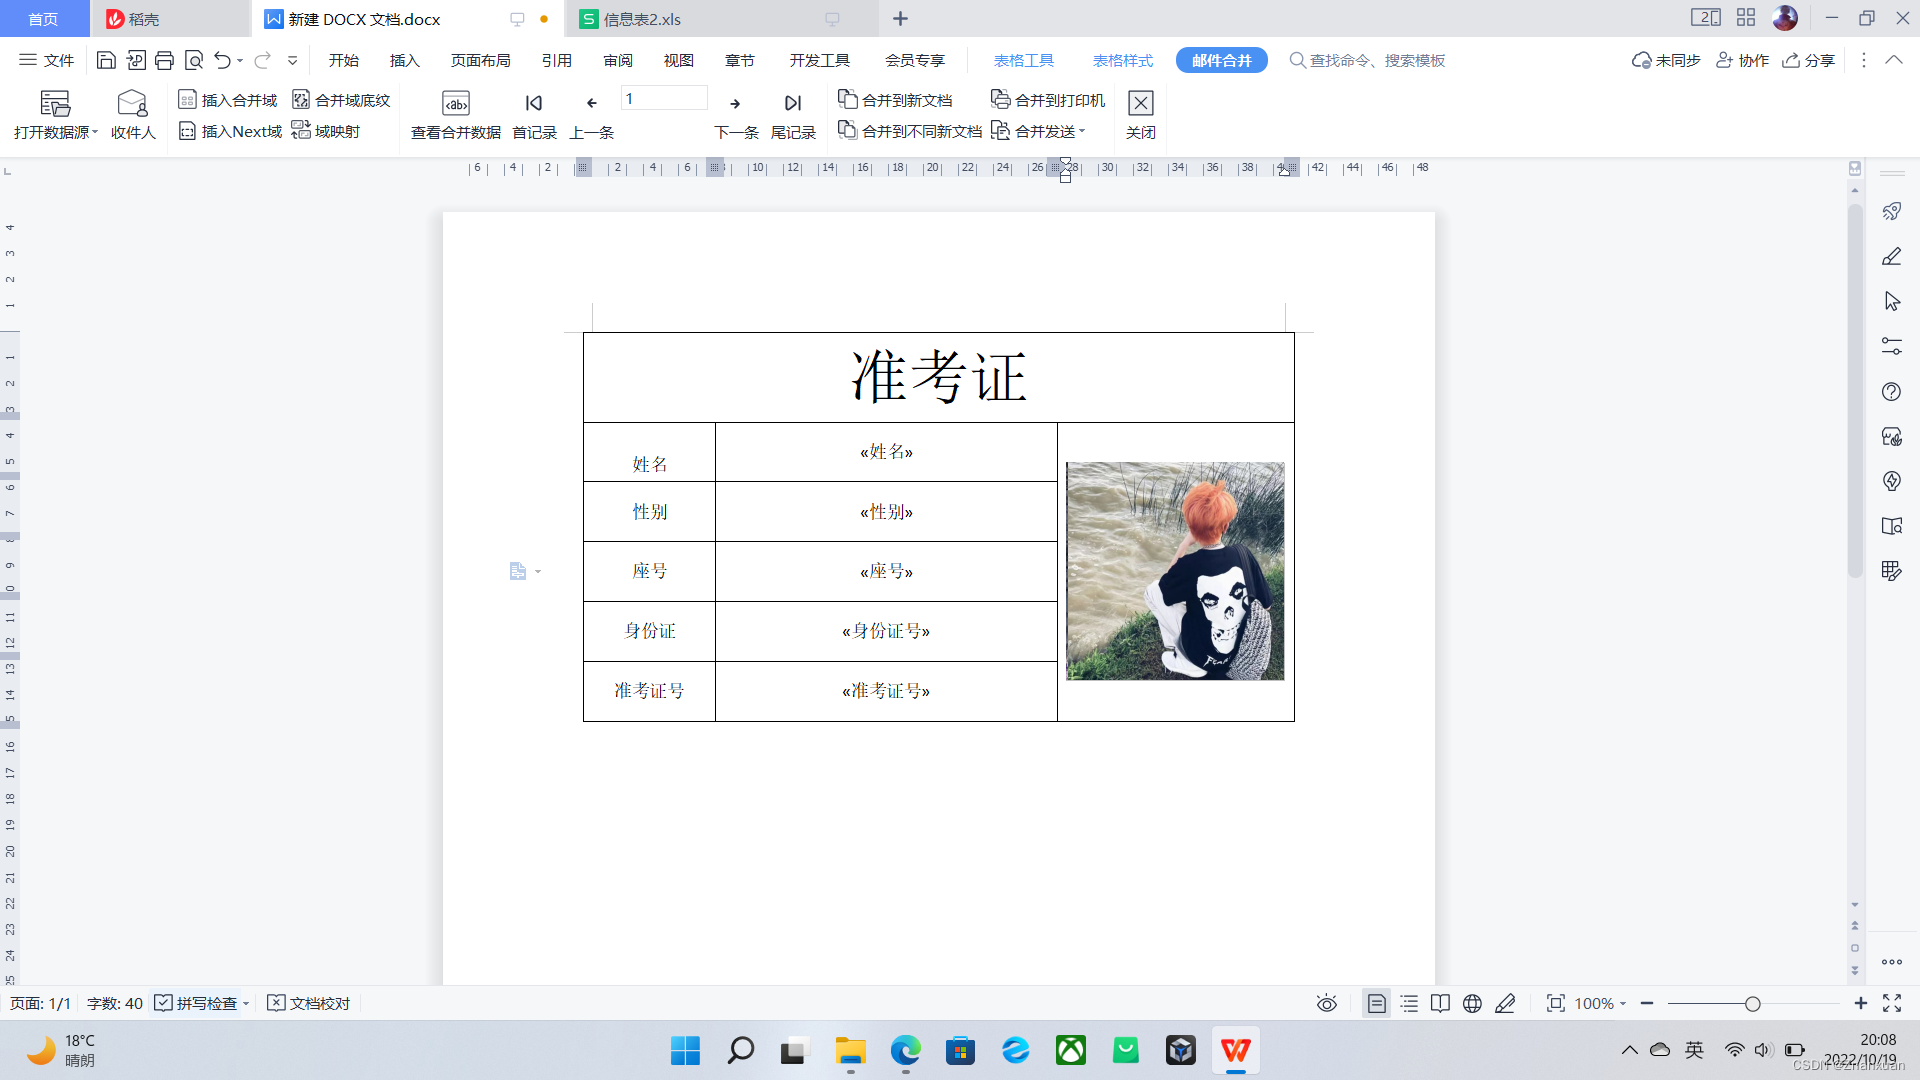
Task: Toggle eye protection mode icon in status bar
Action: click(x=1327, y=1003)
